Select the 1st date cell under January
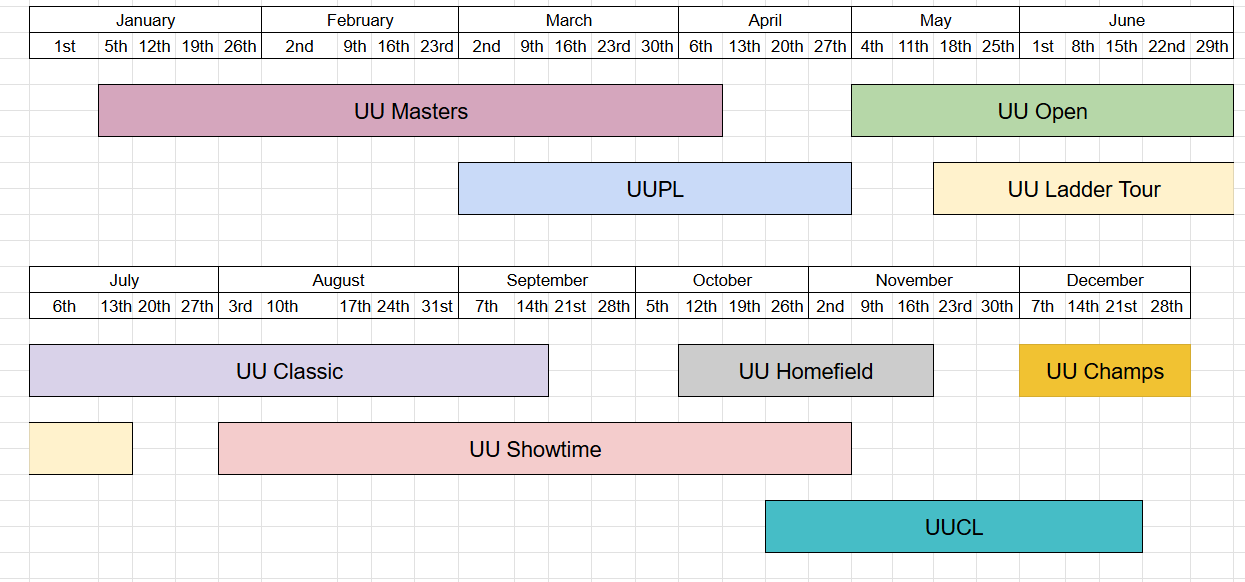 tap(64, 46)
